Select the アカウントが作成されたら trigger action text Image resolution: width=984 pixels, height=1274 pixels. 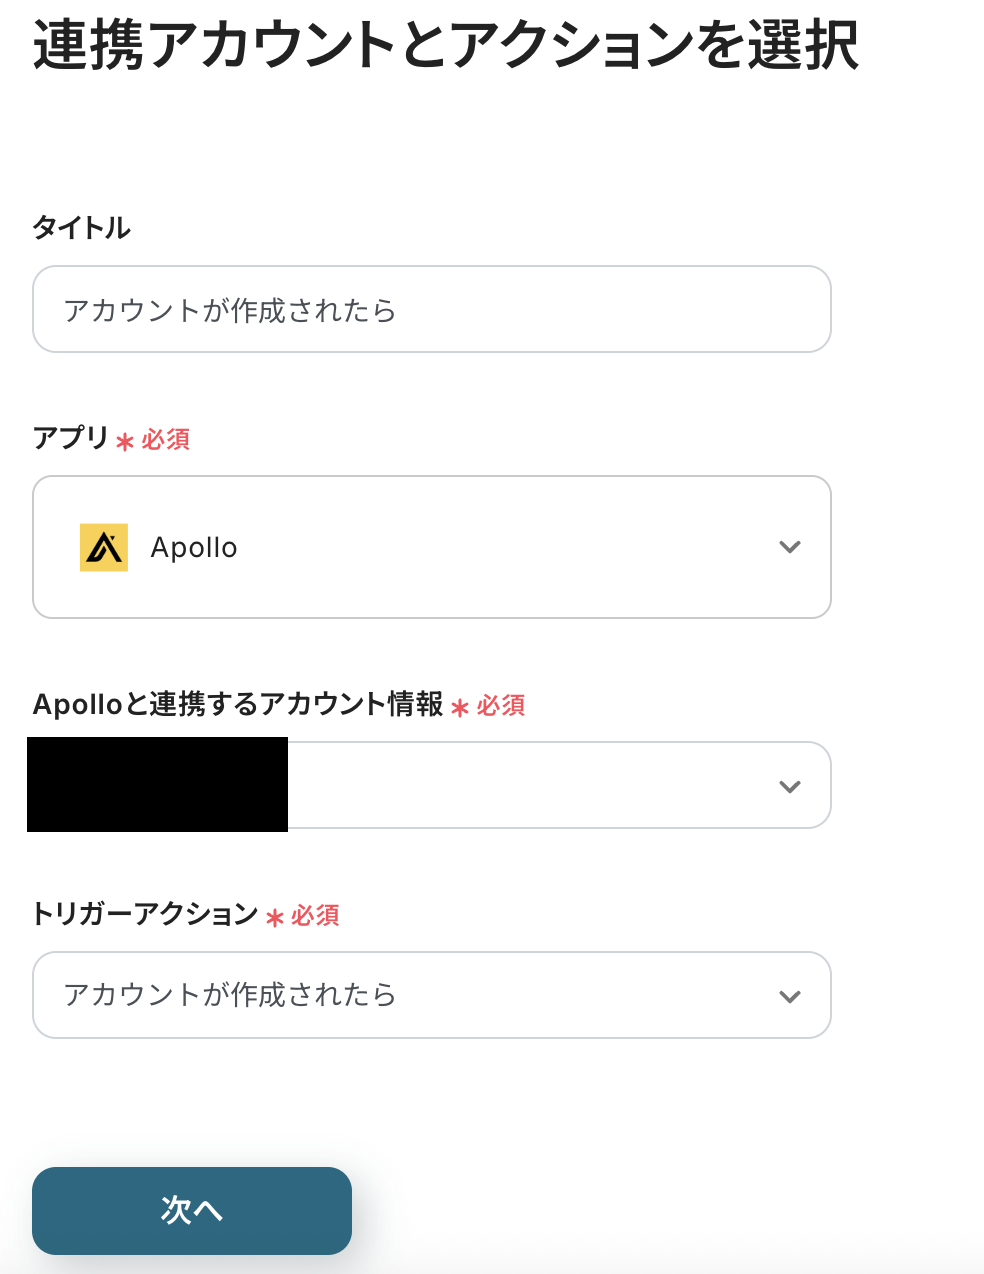(x=230, y=995)
